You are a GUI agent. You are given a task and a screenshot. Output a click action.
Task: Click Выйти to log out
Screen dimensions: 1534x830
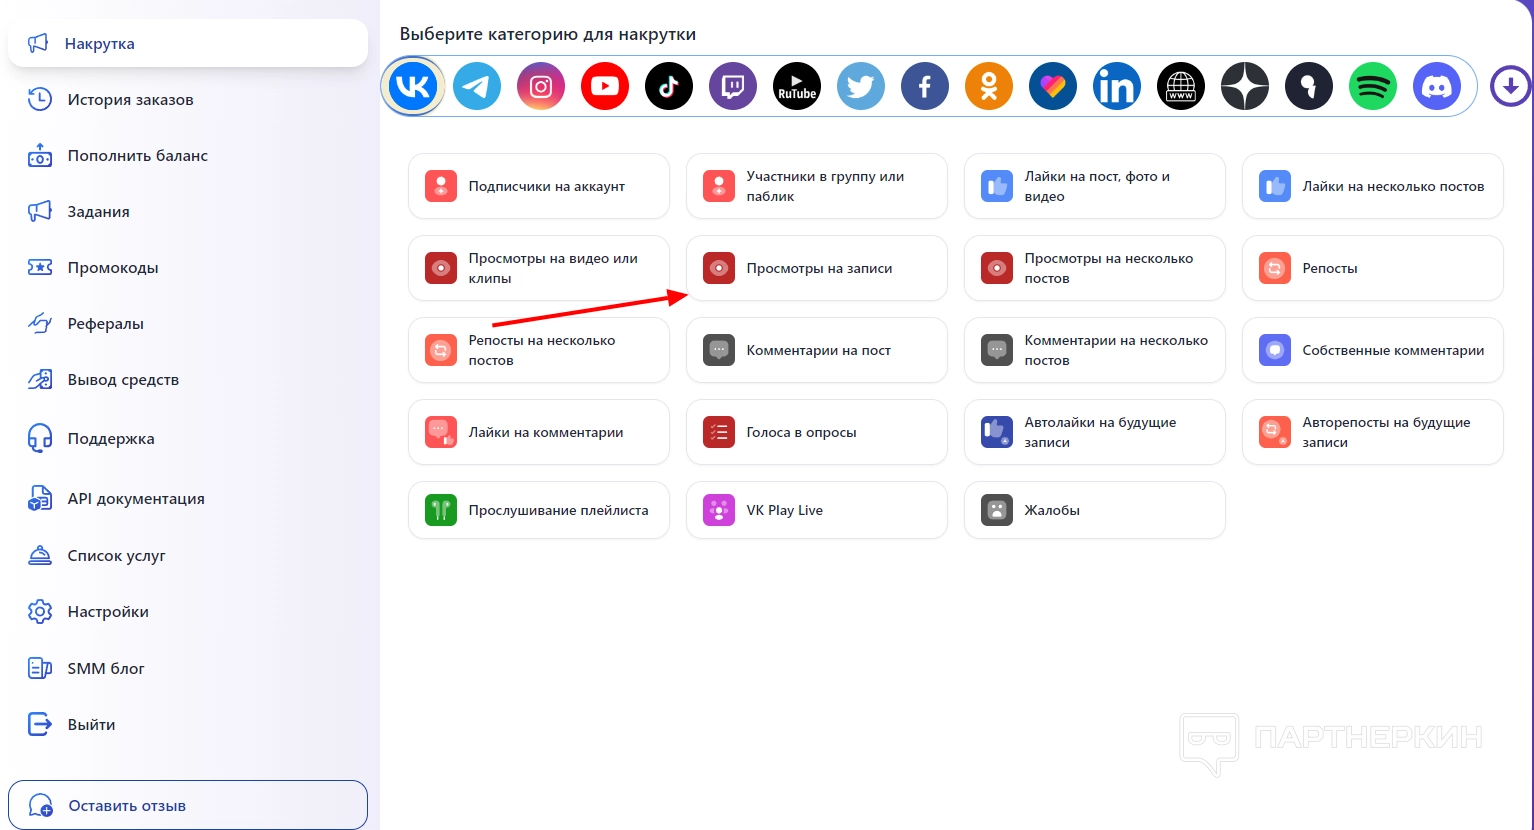coord(188,725)
